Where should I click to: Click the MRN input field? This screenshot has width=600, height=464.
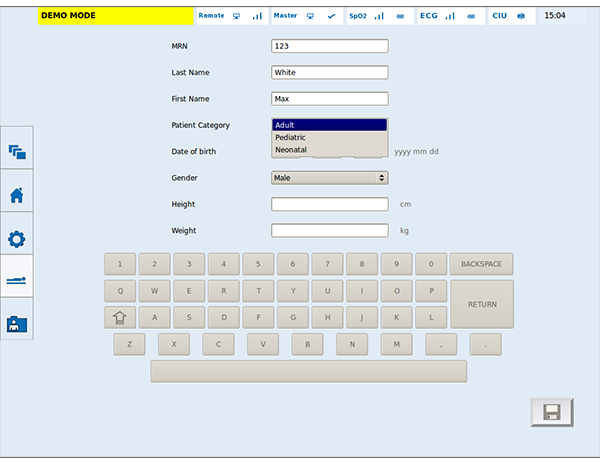(329, 46)
